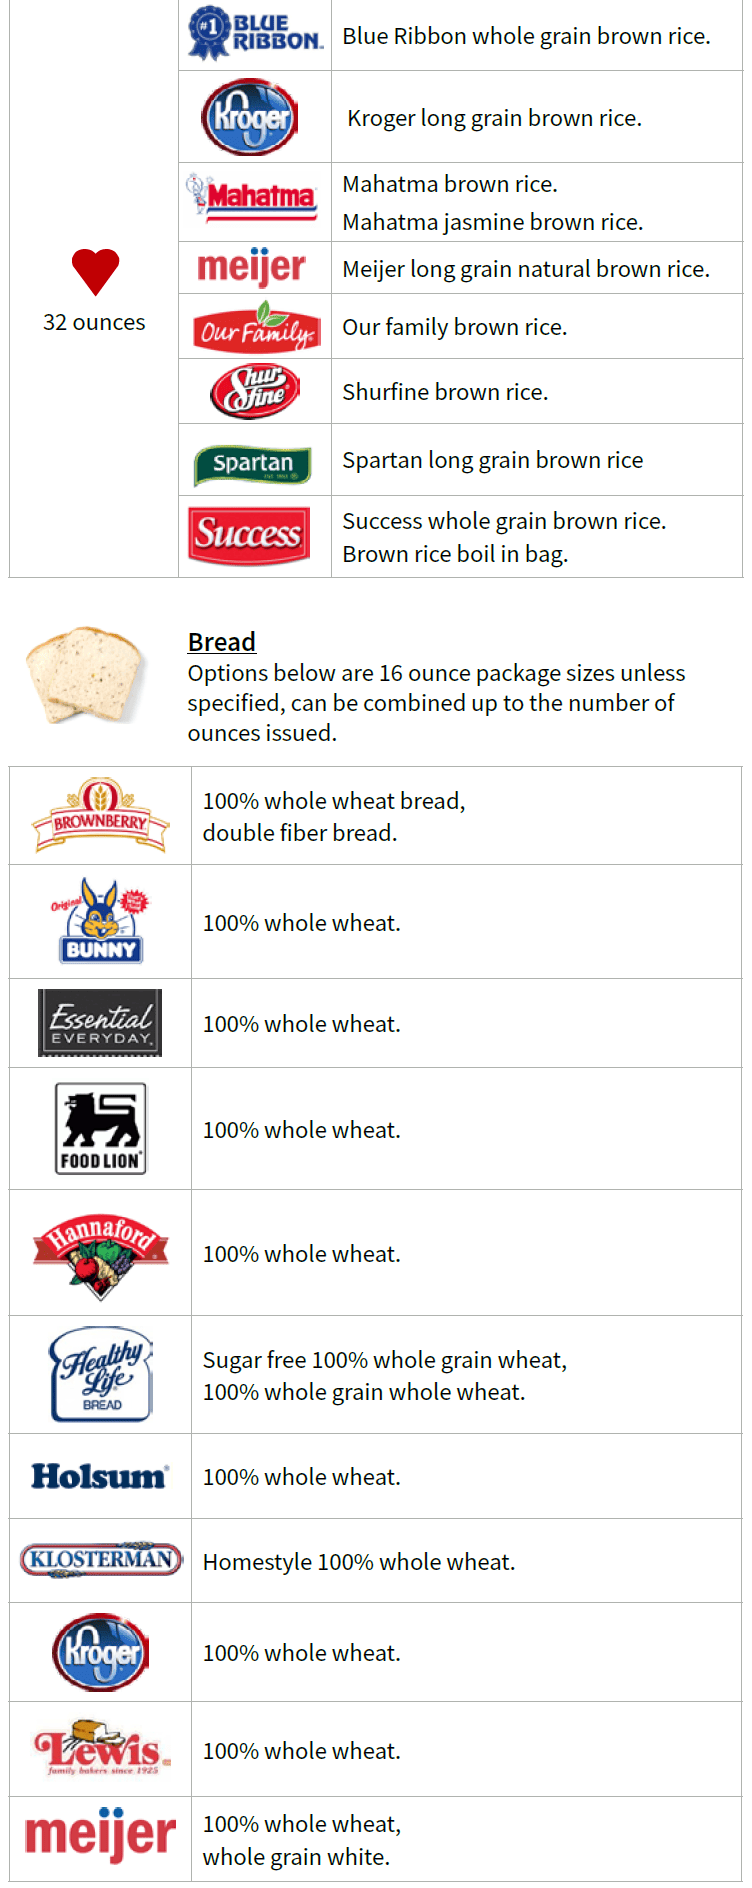Click the Our Family brand logo
Image resolution: width=752 pixels, height=1888 pixels.
click(x=256, y=327)
